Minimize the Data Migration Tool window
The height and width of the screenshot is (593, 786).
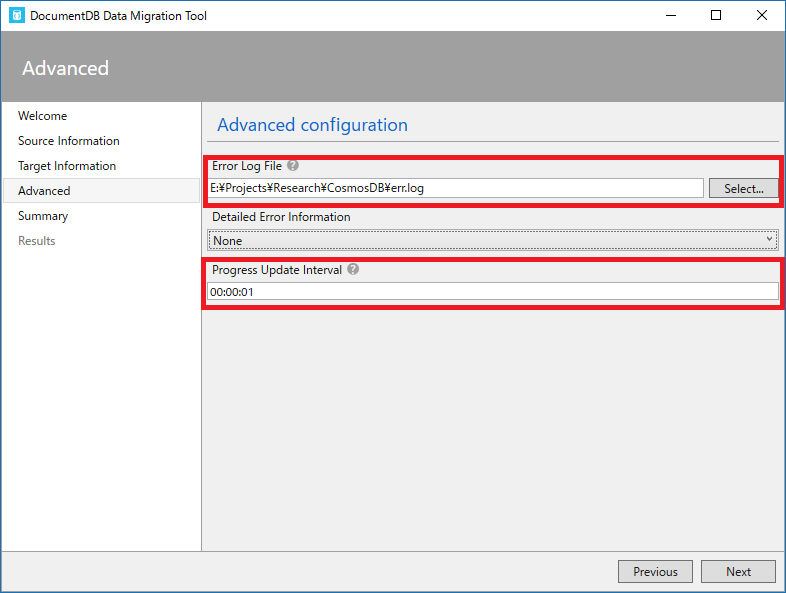coord(671,16)
